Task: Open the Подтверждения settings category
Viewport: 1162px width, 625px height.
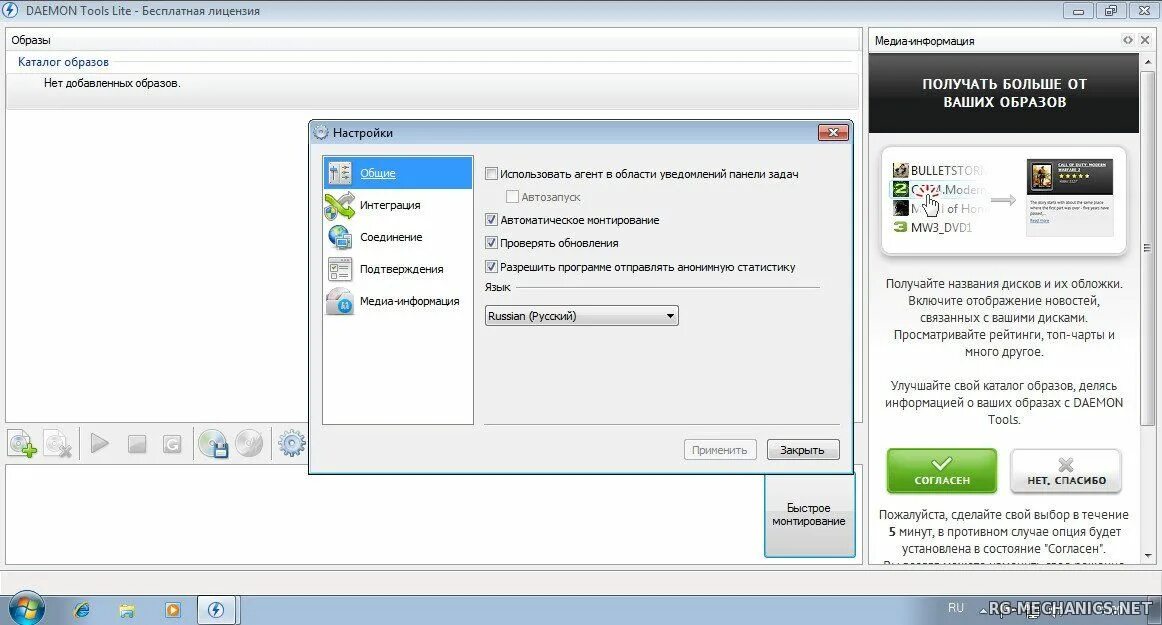Action: [398, 269]
